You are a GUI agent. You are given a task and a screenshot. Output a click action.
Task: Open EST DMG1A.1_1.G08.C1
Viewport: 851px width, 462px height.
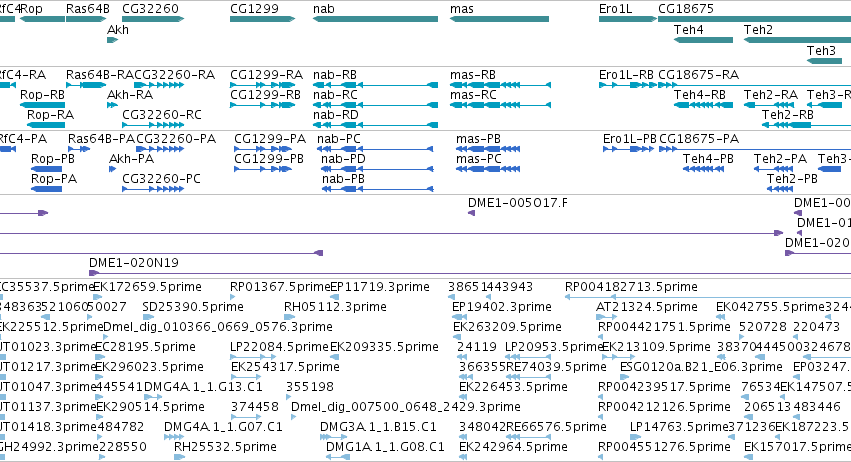(x=338, y=458)
